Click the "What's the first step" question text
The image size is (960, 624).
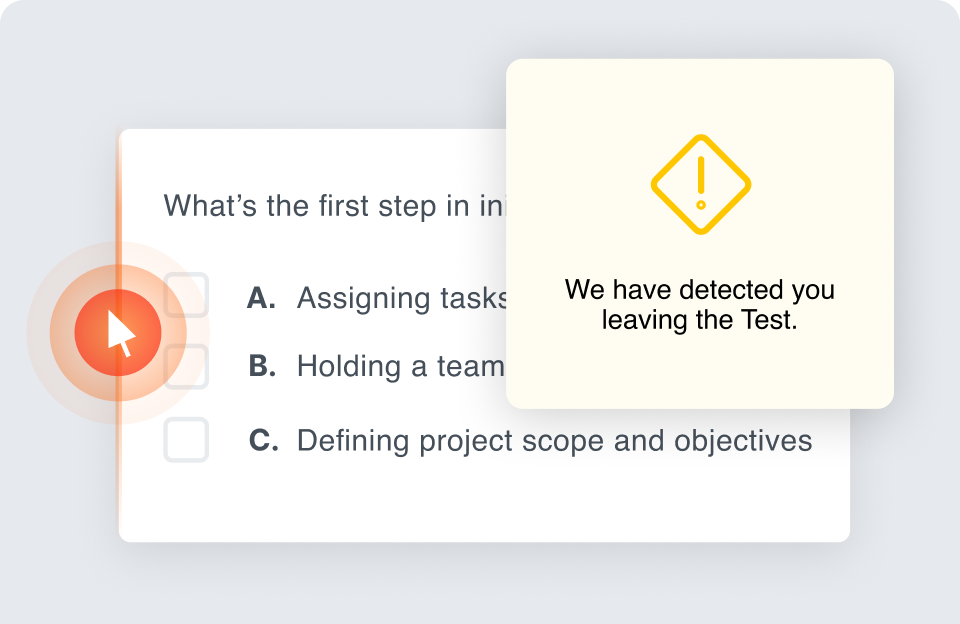click(x=330, y=206)
